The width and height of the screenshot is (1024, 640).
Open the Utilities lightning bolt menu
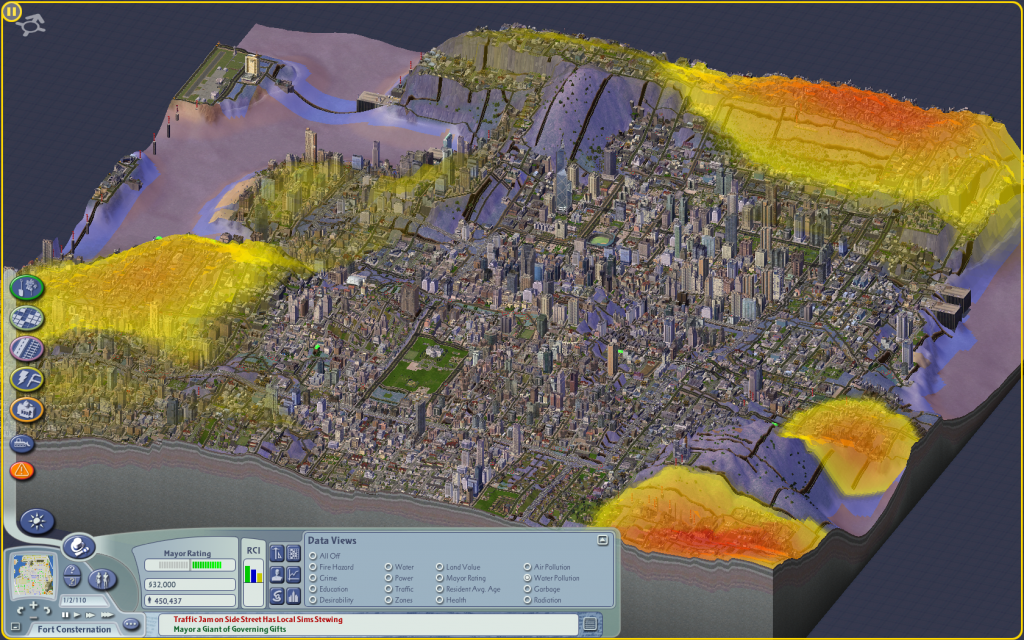pyautogui.click(x=27, y=379)
